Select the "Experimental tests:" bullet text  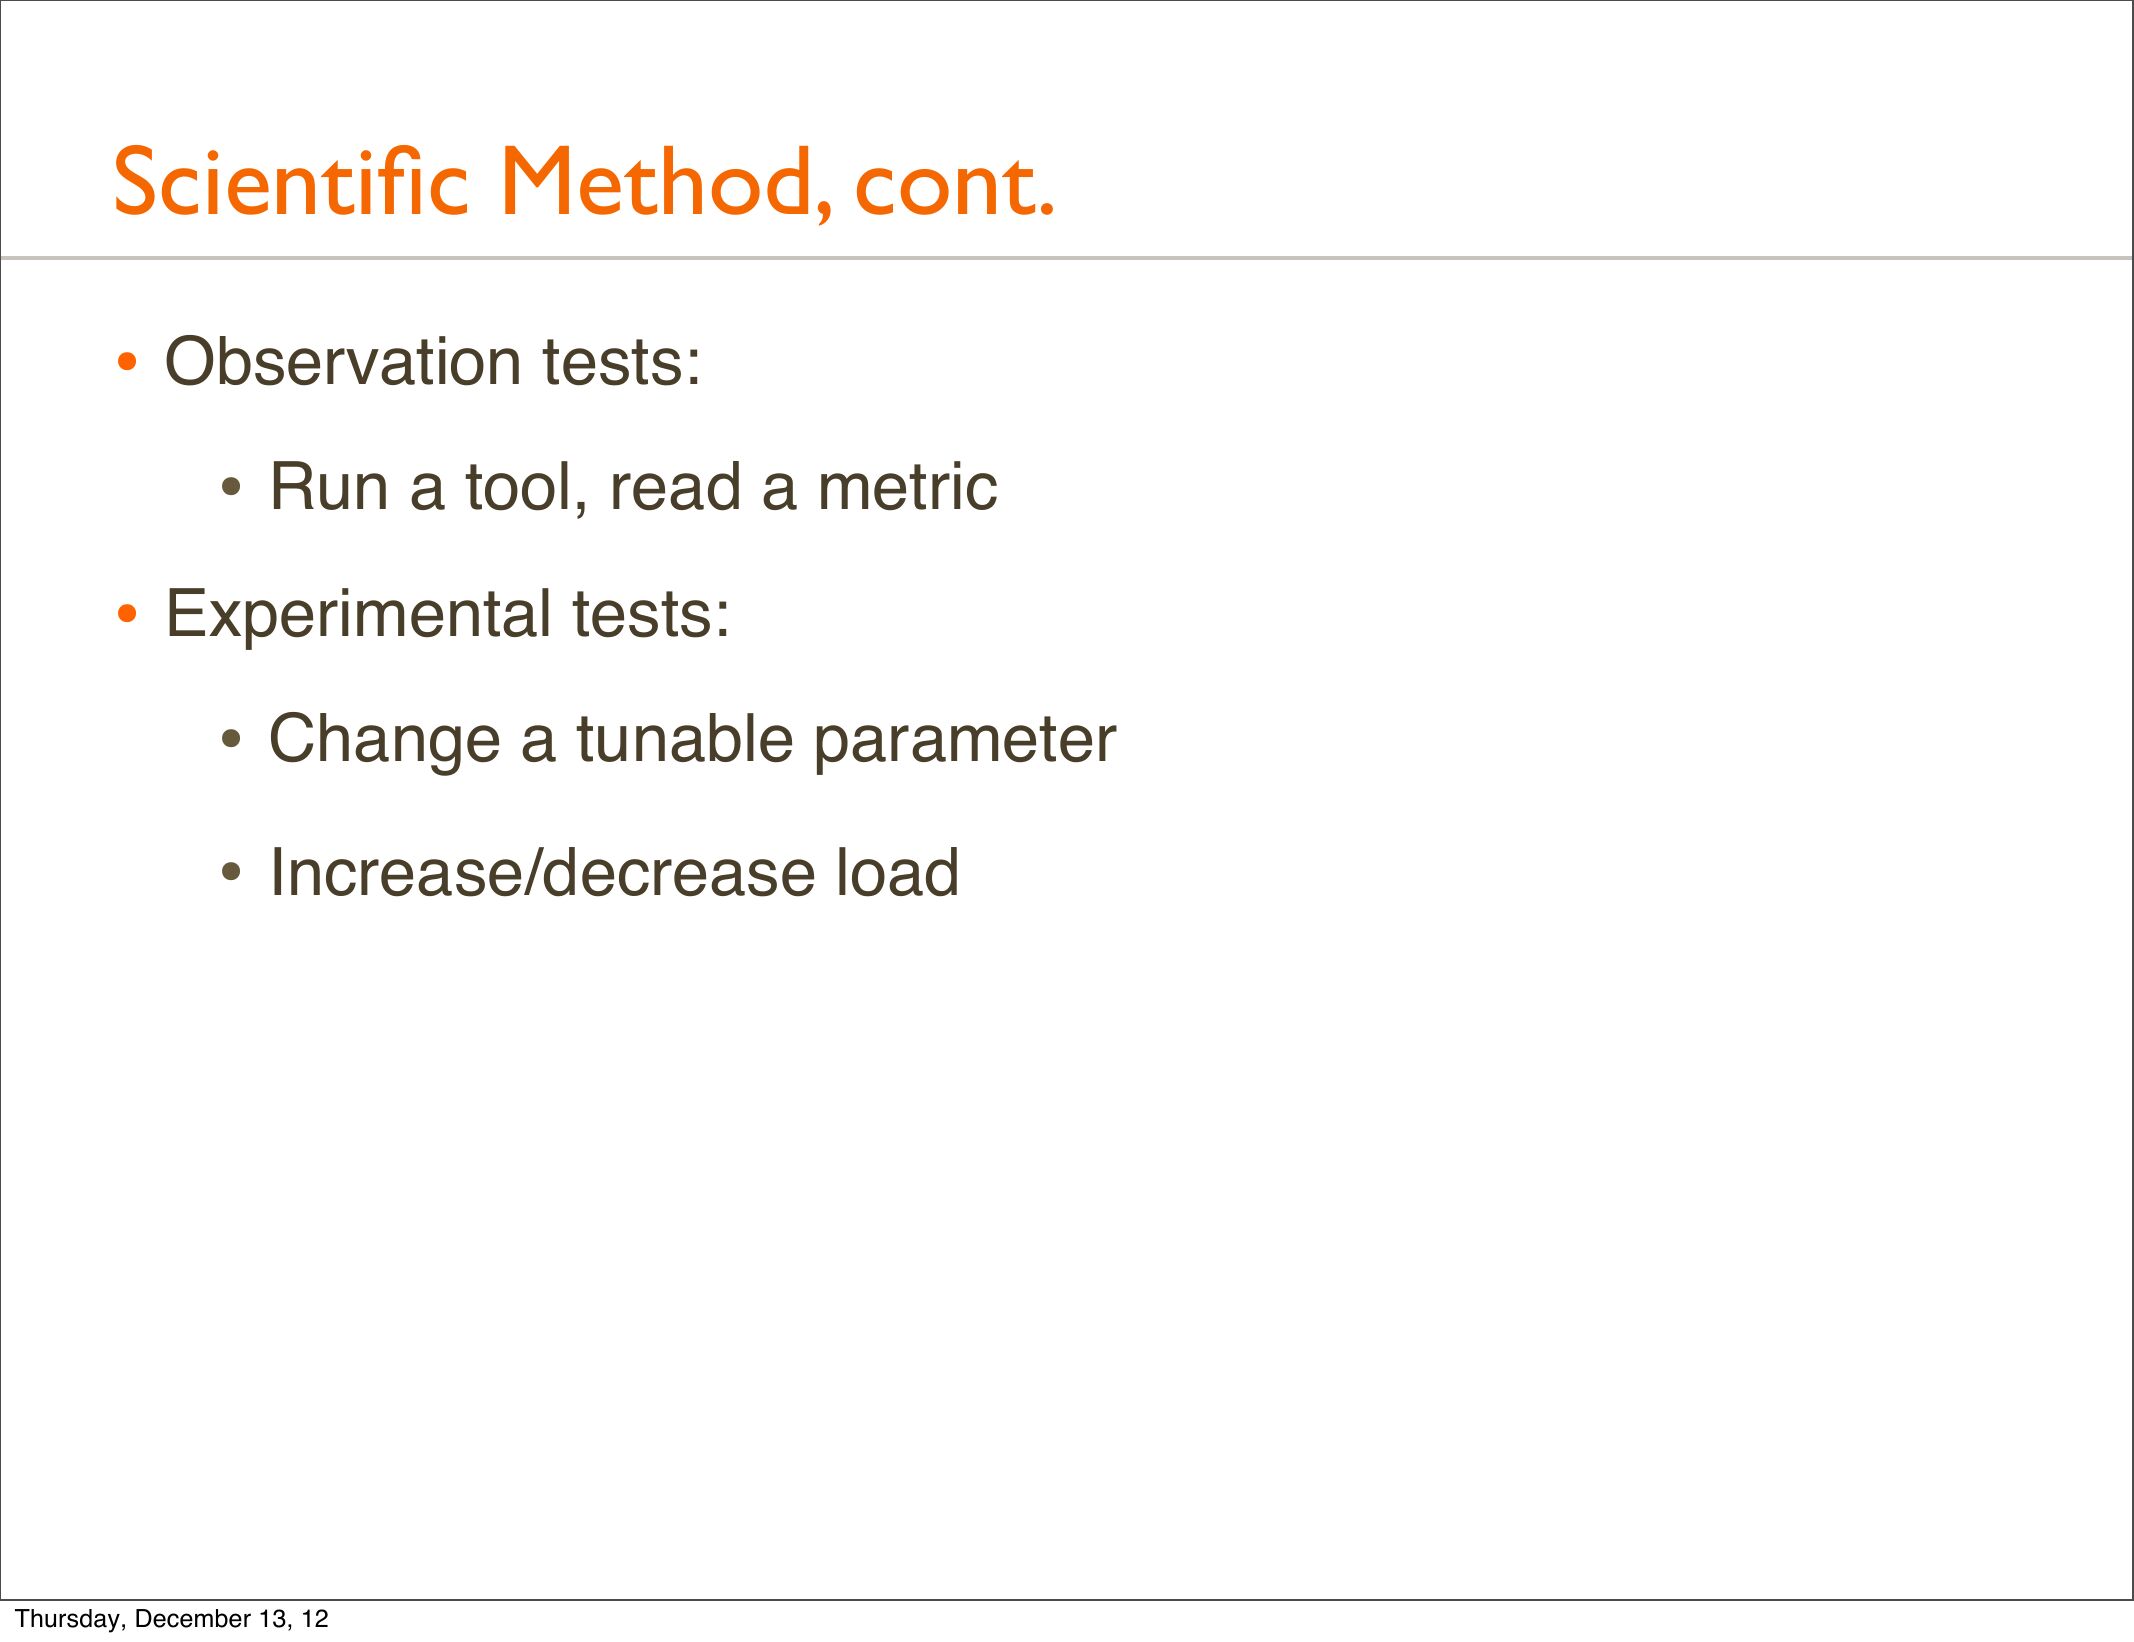[x=447, y=613]
